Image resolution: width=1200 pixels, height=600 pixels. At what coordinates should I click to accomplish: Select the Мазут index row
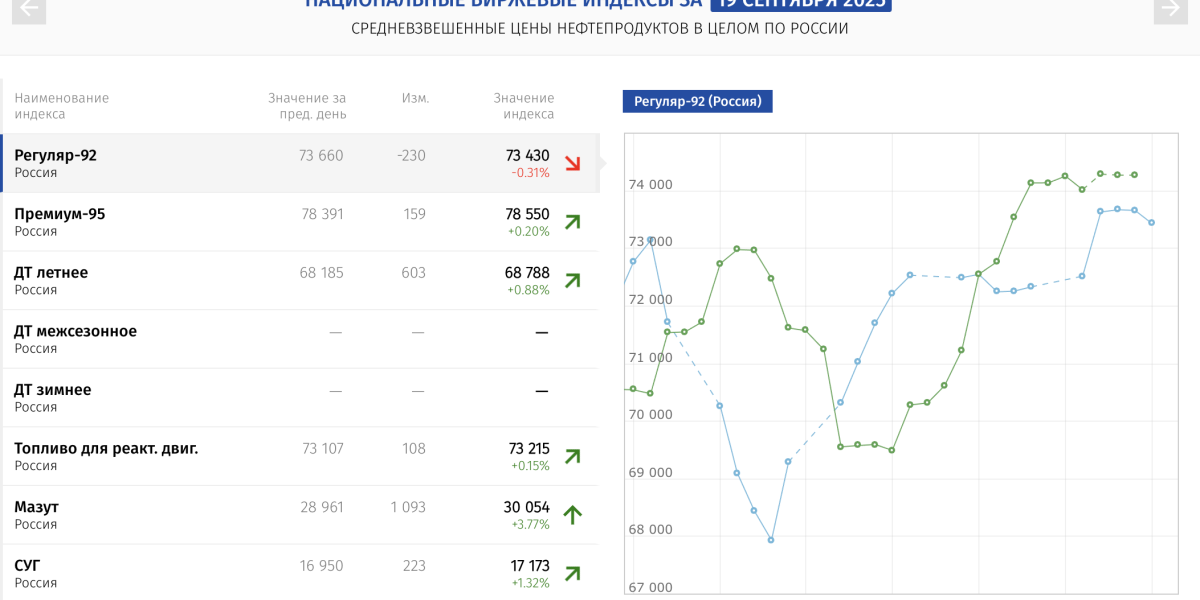[x=300, y=515]
